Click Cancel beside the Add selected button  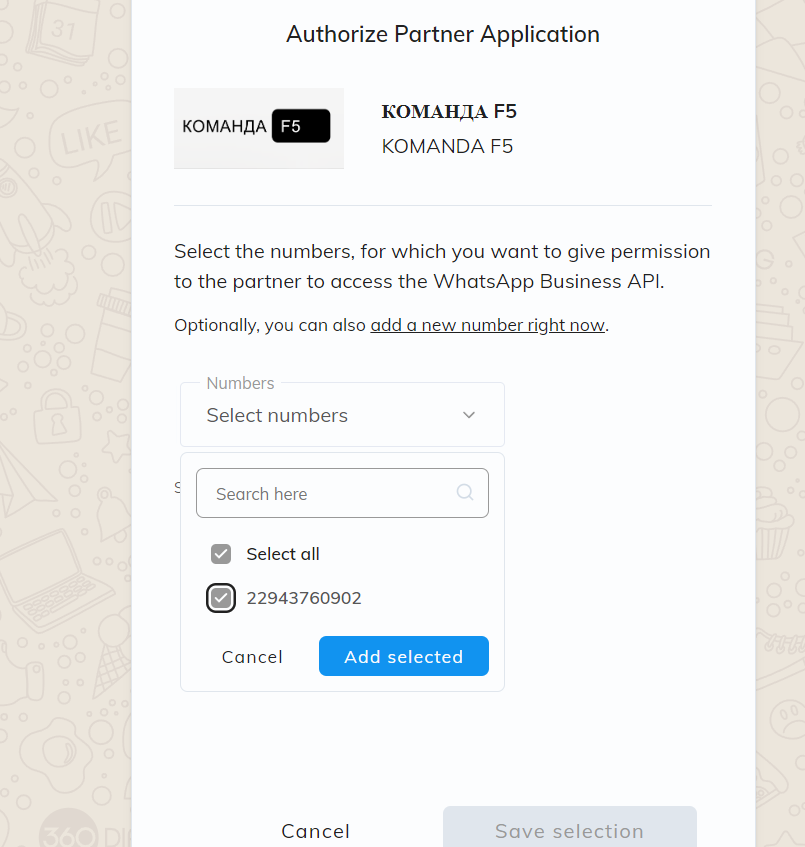click(252, 657)
